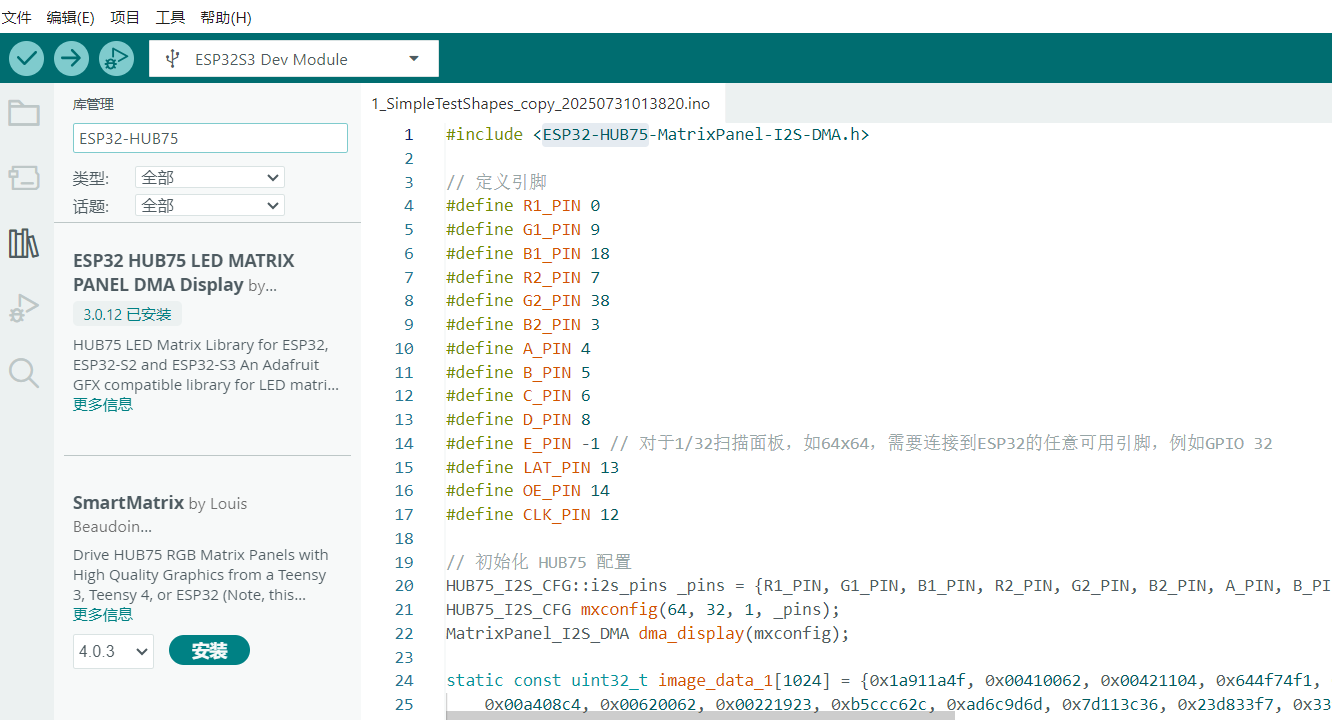Open the Boards Manager sidebar icon

[x=24, y=178]
